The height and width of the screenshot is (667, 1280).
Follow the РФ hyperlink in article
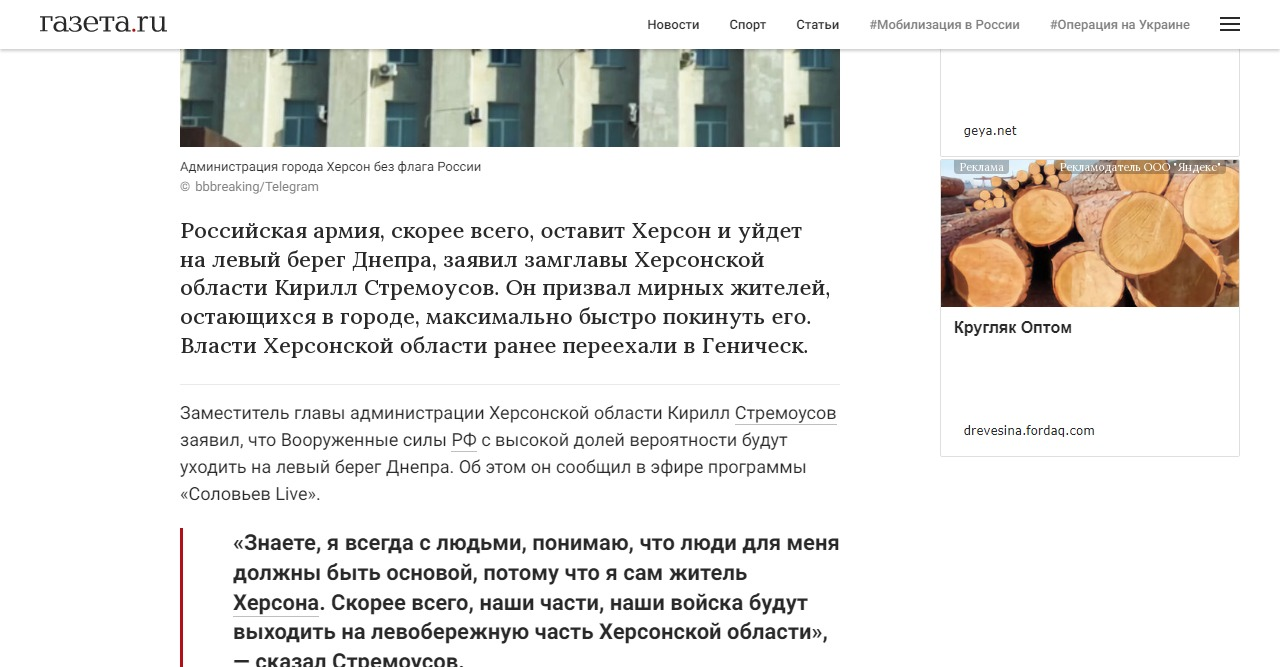click(464, 440)
